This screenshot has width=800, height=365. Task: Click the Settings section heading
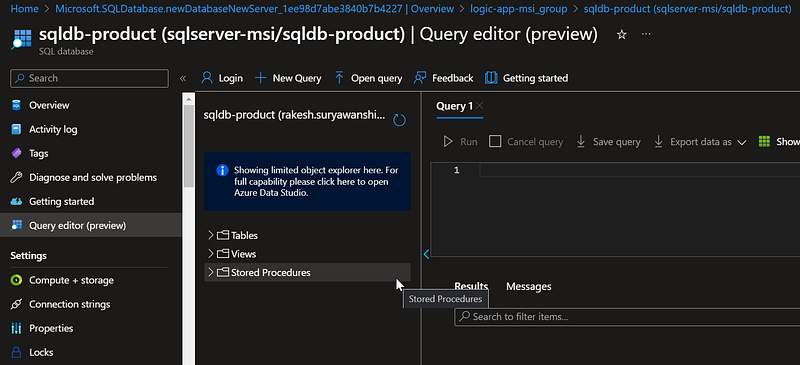point(29,255)
